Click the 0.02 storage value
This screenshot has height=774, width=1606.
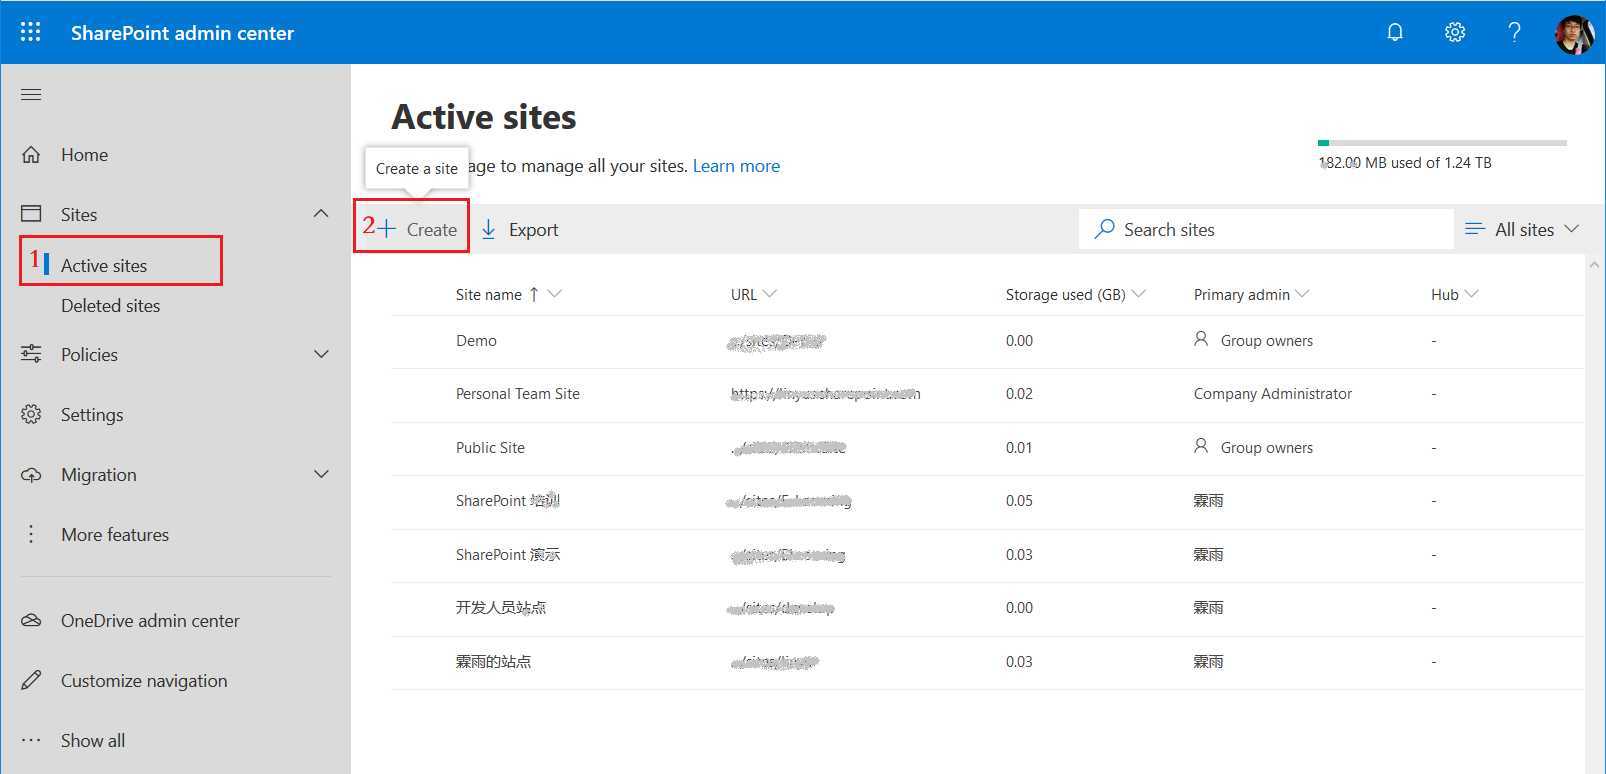coord(1019,394)
